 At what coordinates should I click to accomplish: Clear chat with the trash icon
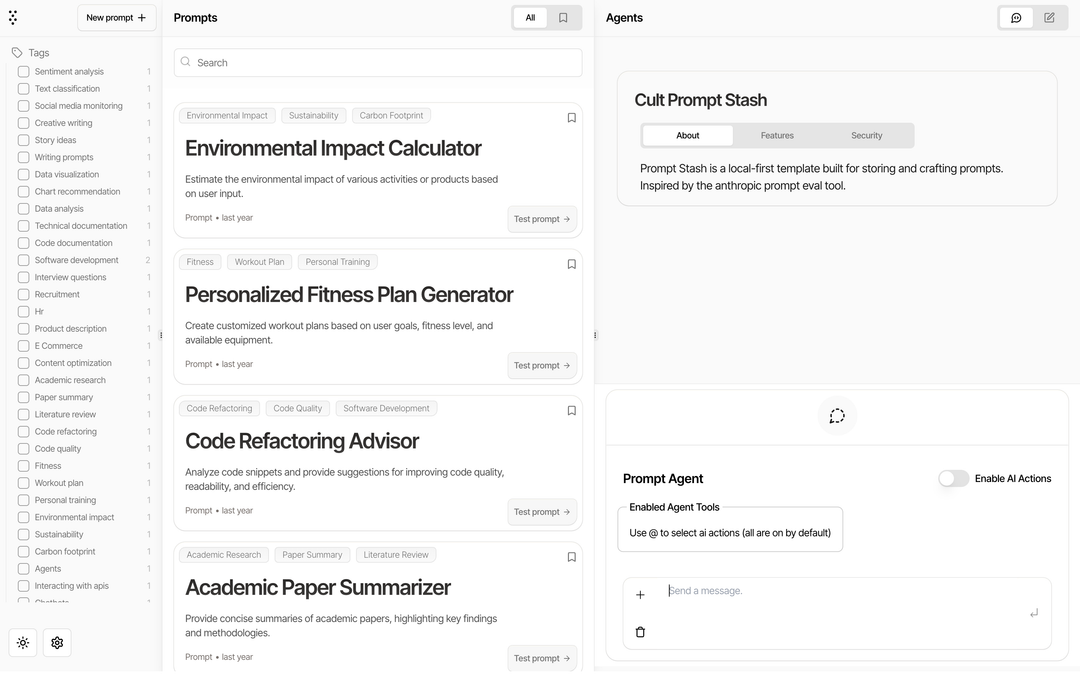(x=640, y=632)
